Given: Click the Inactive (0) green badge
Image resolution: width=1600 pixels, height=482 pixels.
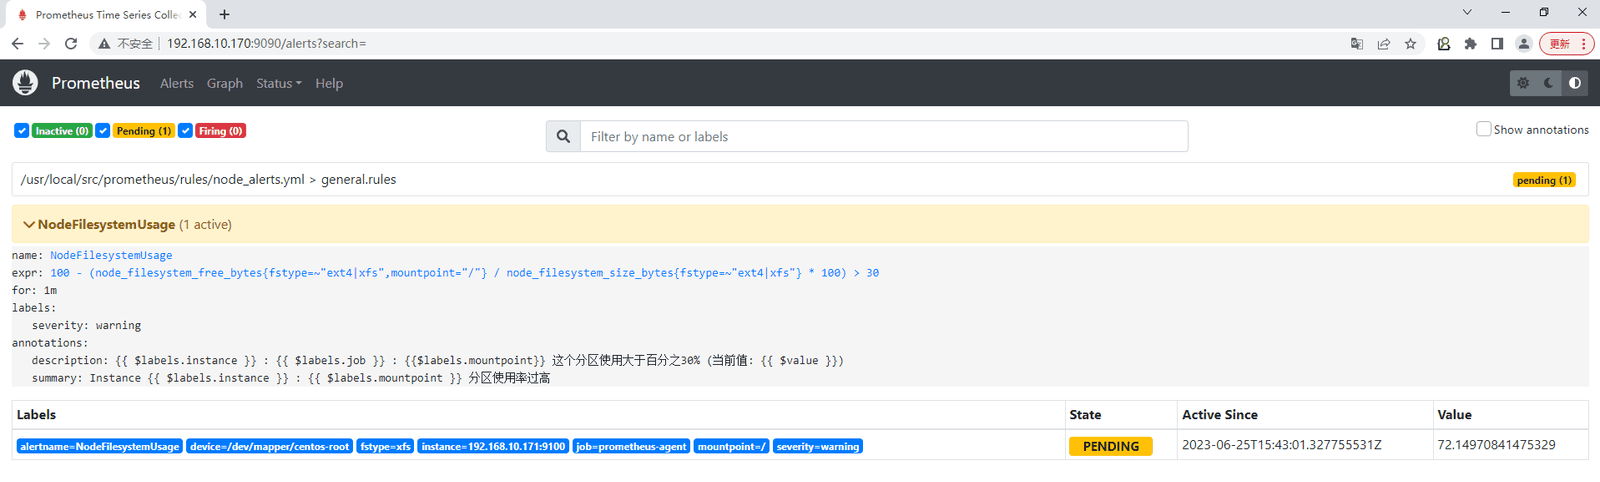Looking at the screenshot, I should (x=62, y=131).
